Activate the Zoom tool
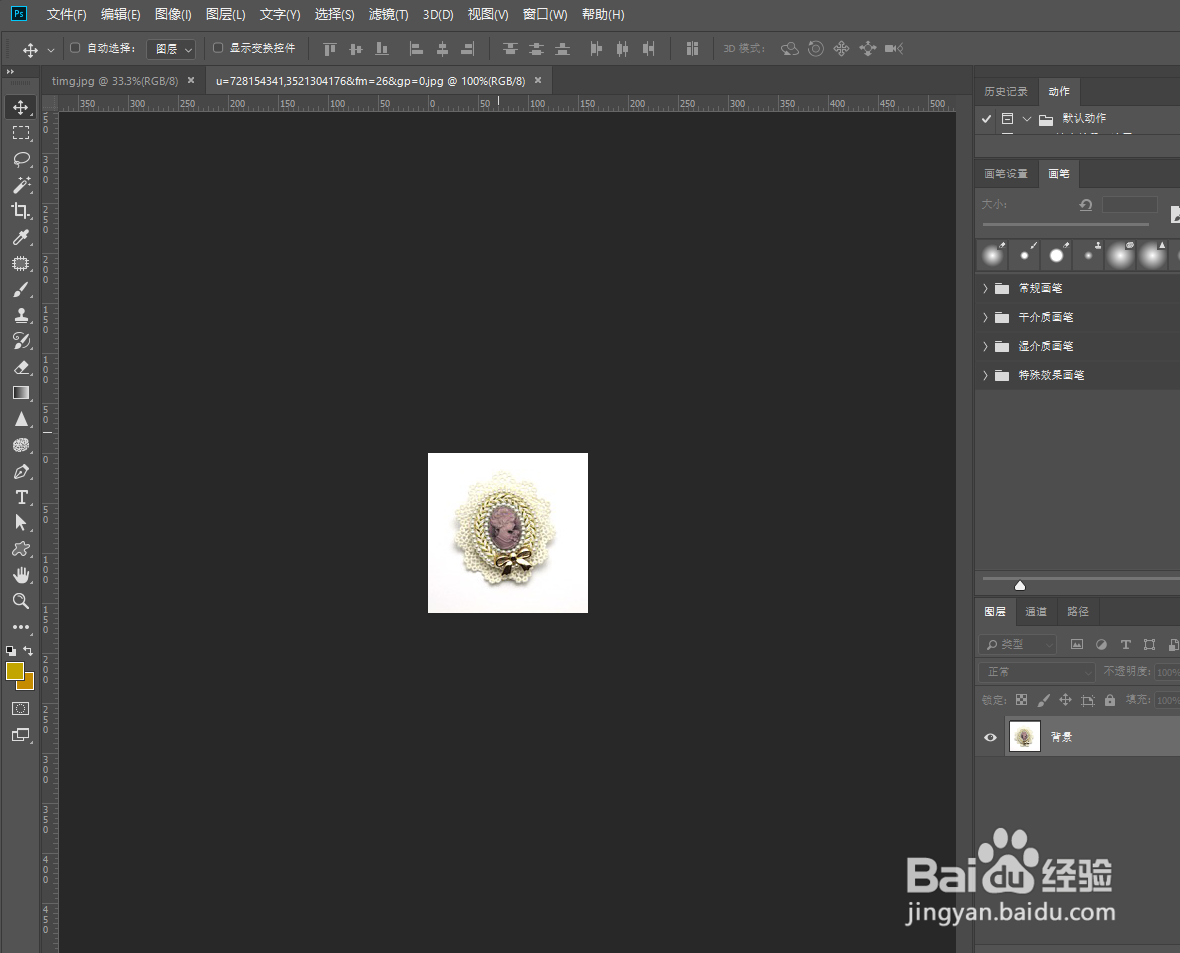 [x=22, y=601]
